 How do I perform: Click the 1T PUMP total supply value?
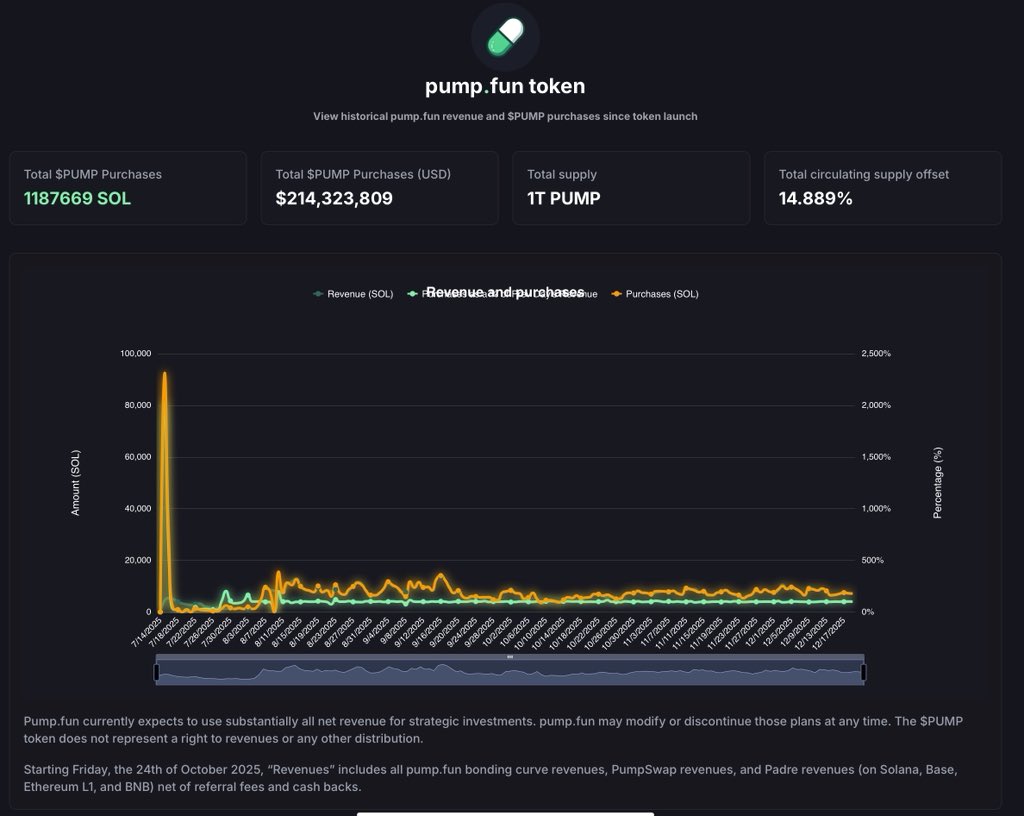(564, 198)
